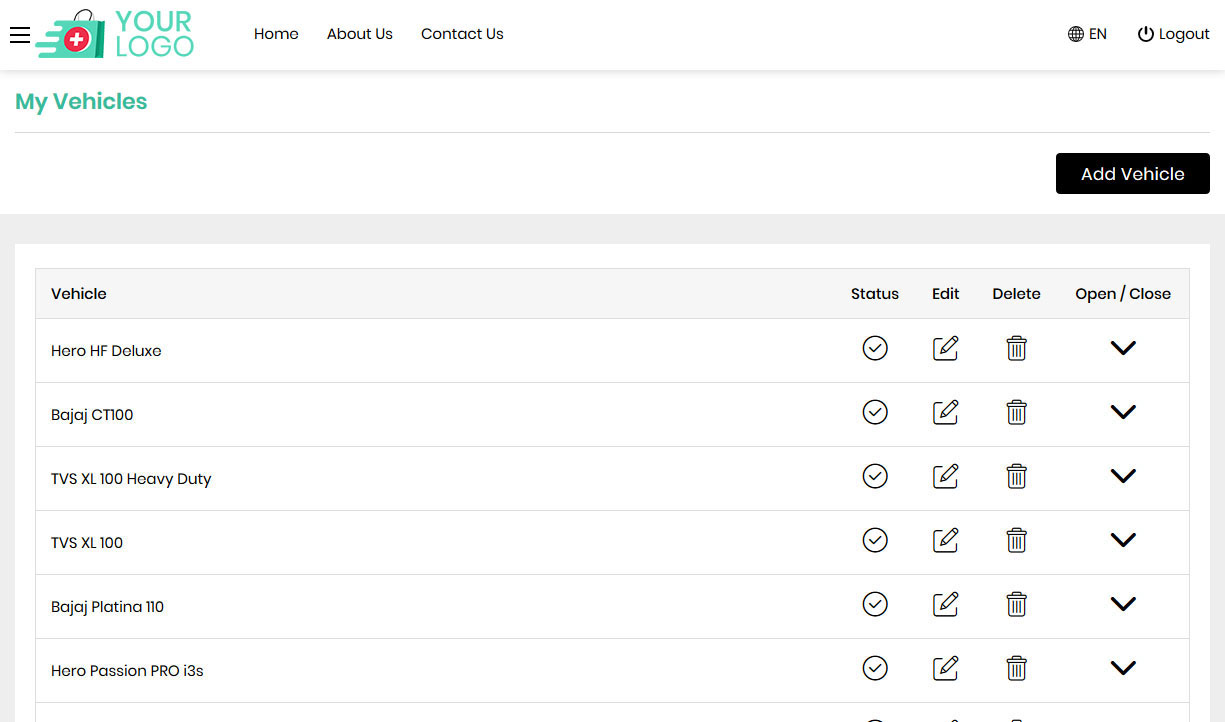
Task: Click the My Vehicles page heading
Action: pos(81,102)
